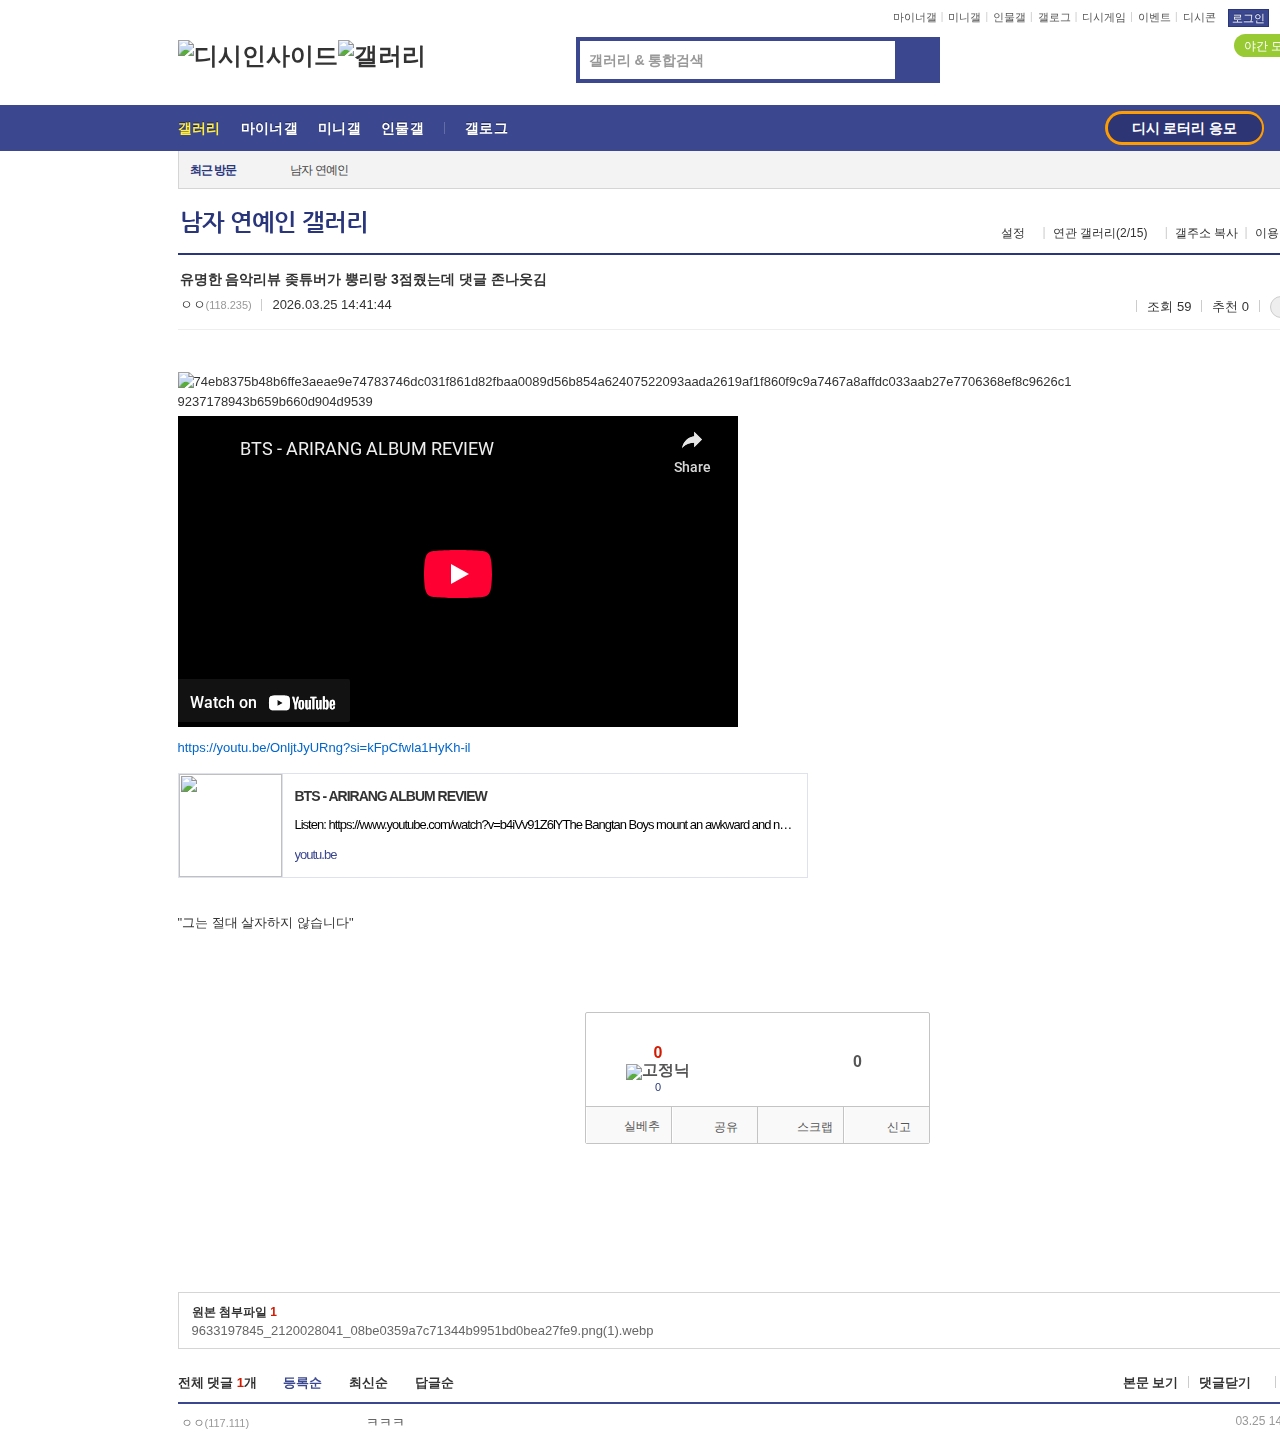Click the 갤러리 logo image in header
The width and height of the screenshot is (1280, 1436).
pyautogui.click(x=381, y=56)
